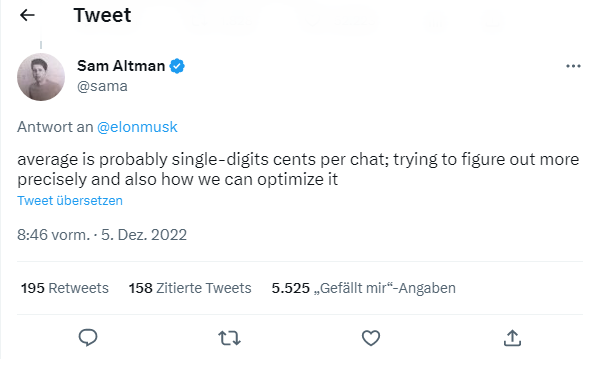Click the blue verified badge

[177, 66]
